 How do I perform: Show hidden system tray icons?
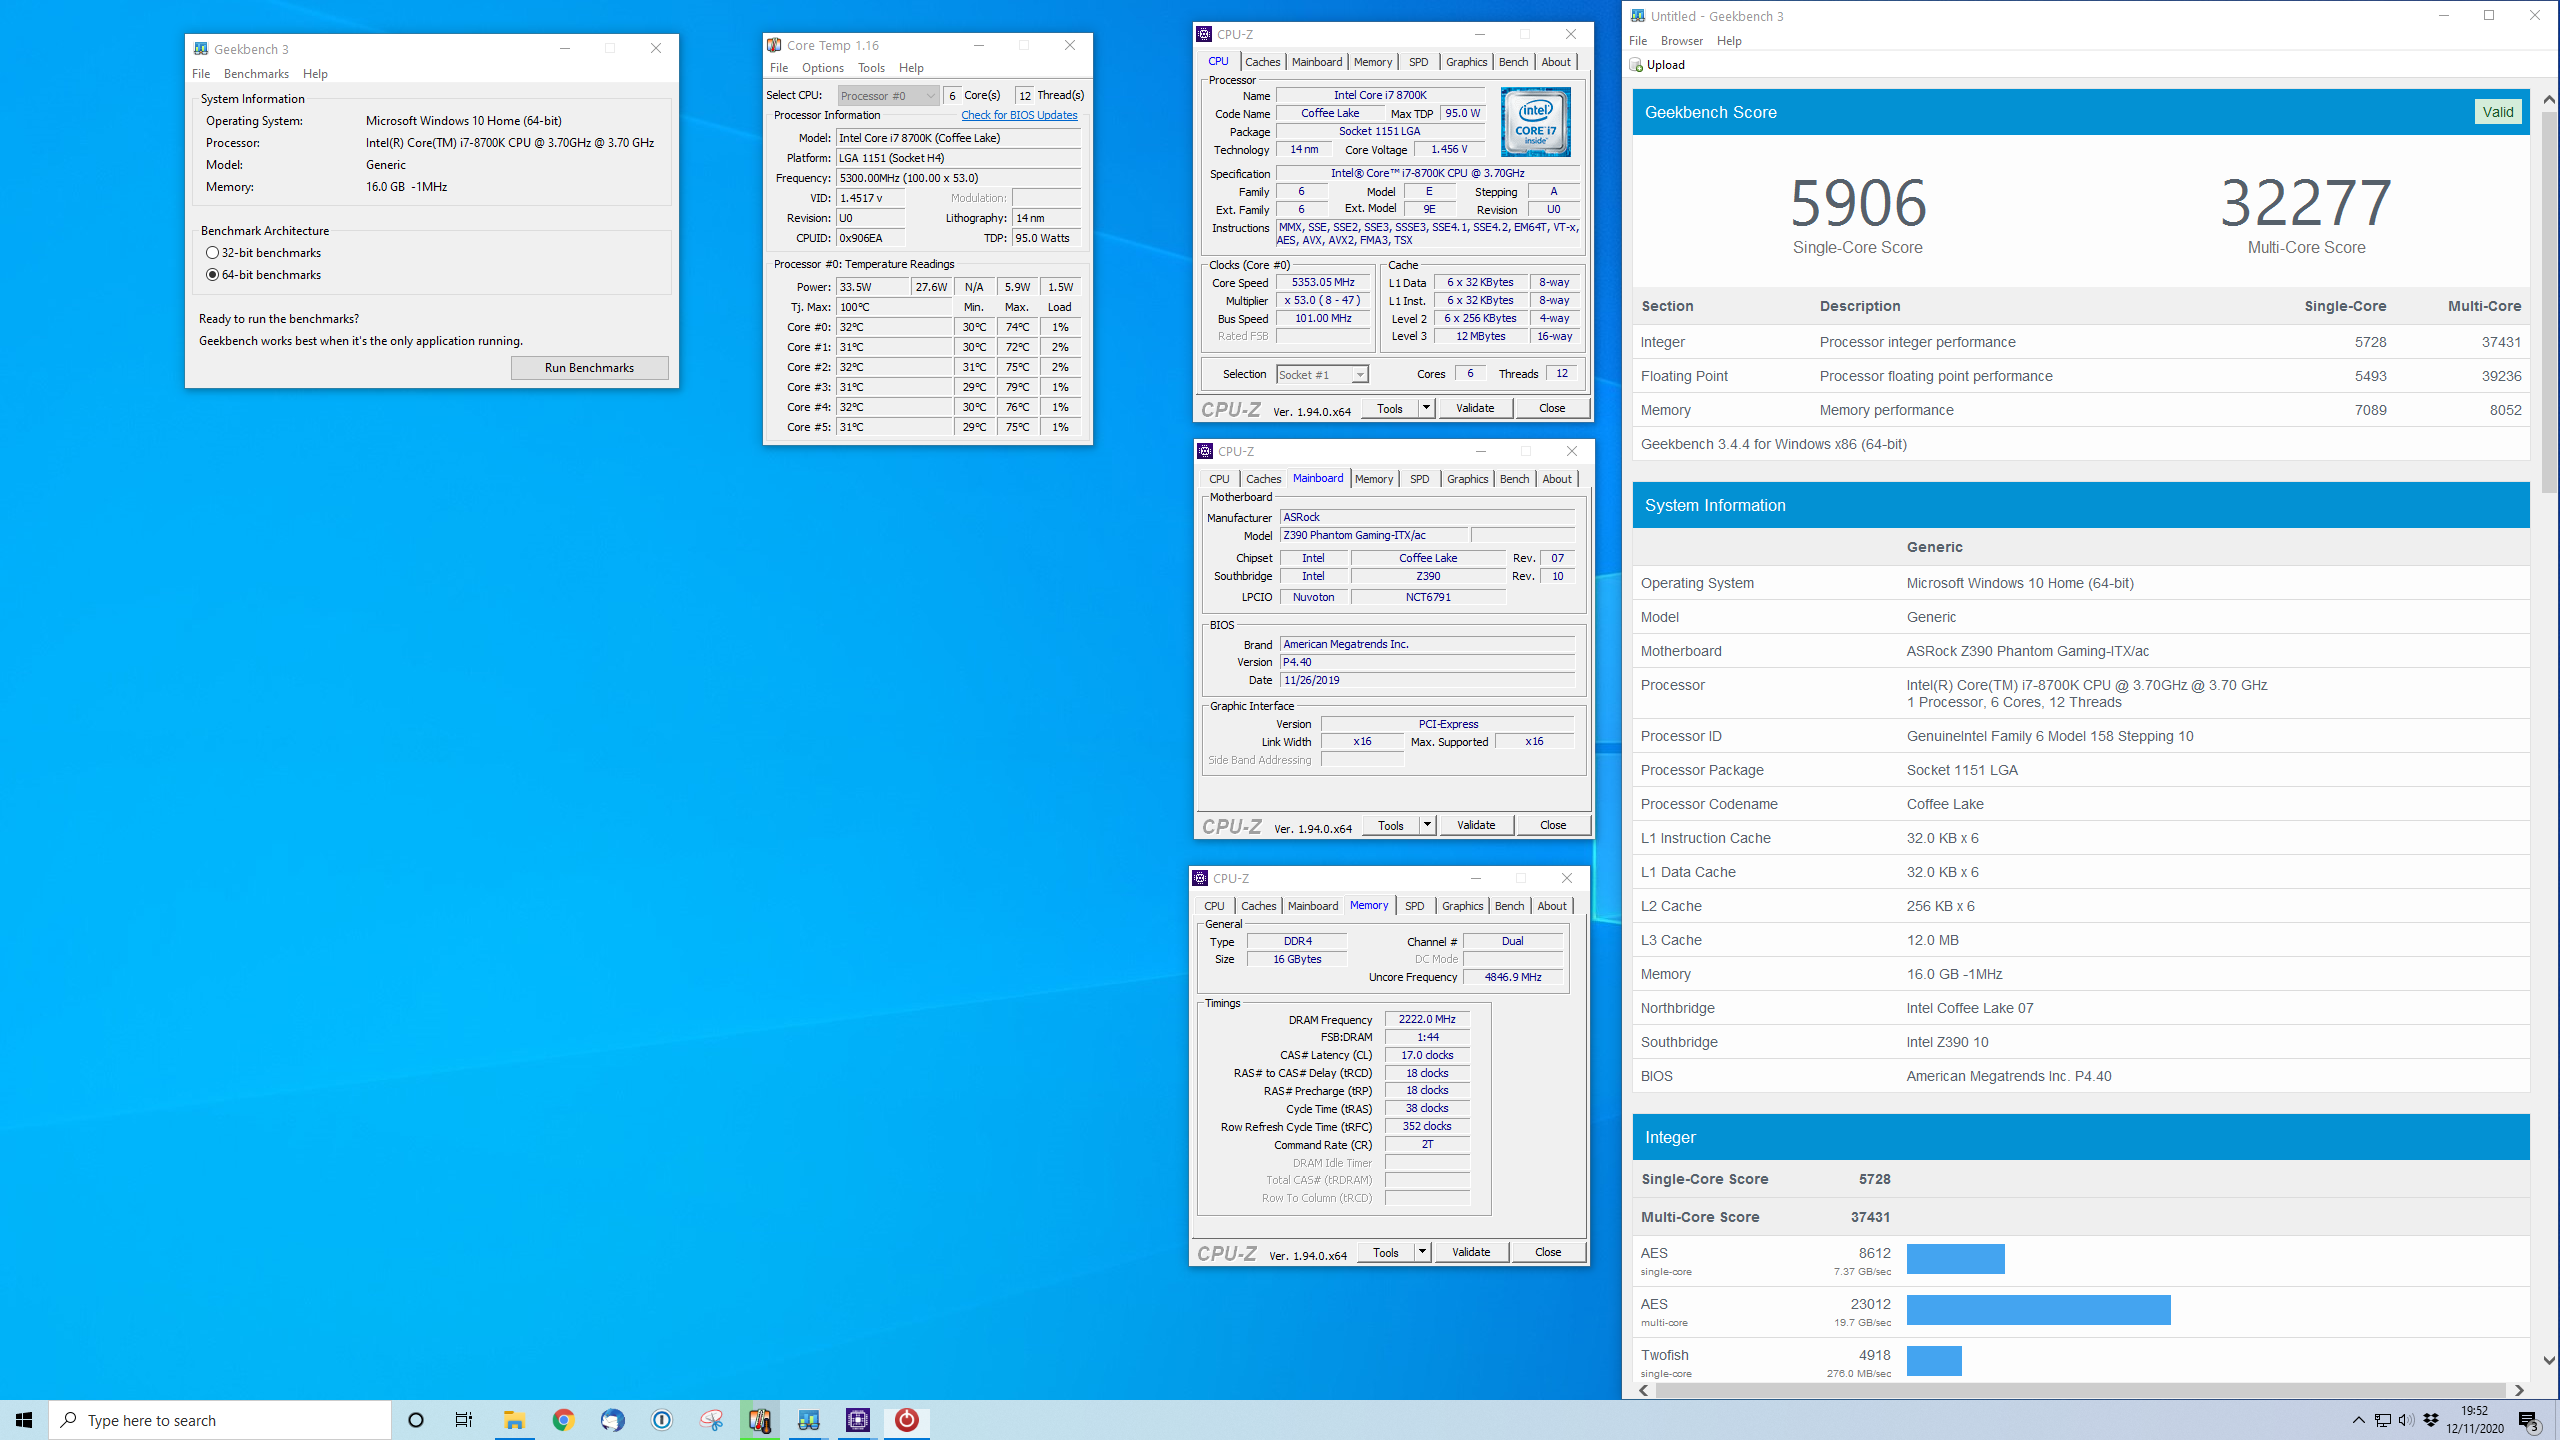tap(2358, 1420)
